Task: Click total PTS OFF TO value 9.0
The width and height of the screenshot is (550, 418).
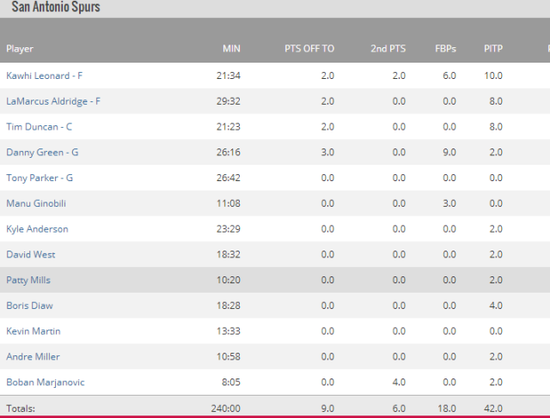Action: (328, 409)
